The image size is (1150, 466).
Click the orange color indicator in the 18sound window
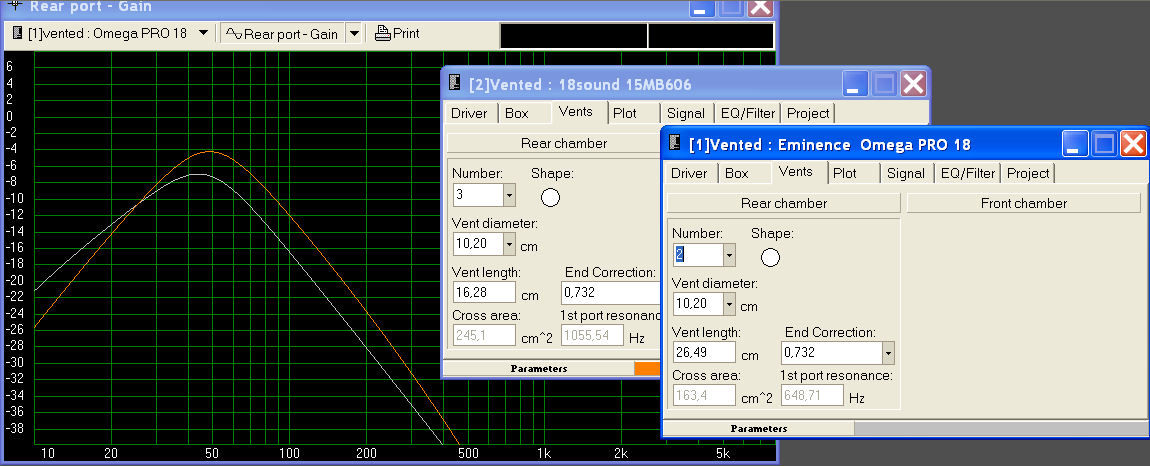[647, 368]
